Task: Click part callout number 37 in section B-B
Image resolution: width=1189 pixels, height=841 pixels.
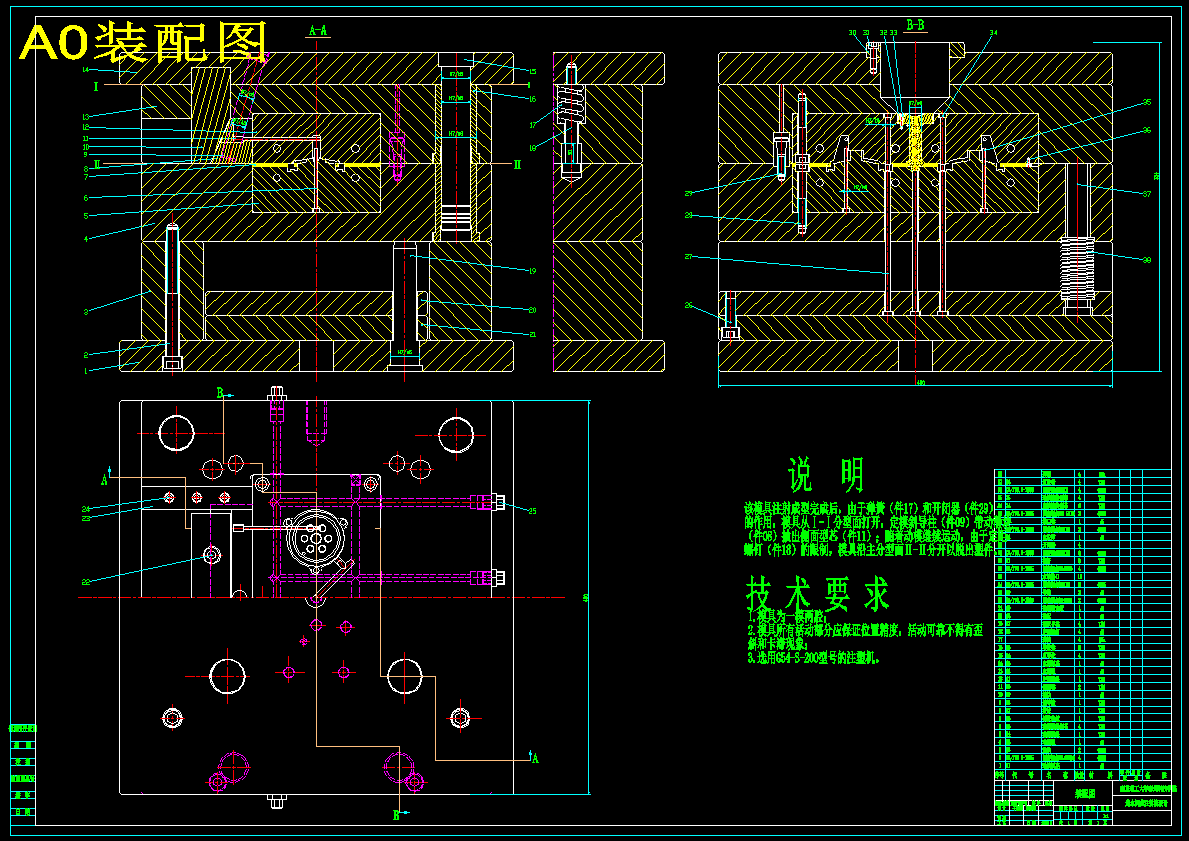Action: (x=1147, y=194)
